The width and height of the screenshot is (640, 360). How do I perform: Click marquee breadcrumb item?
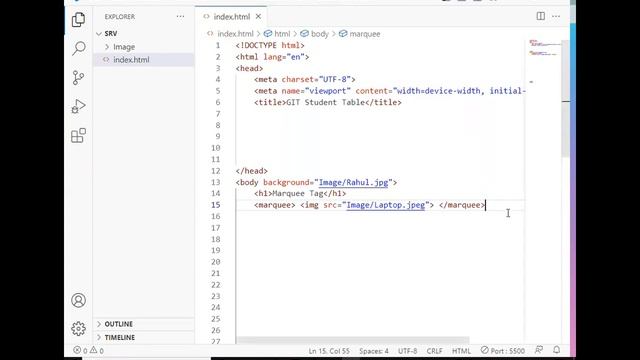[360, 34]
